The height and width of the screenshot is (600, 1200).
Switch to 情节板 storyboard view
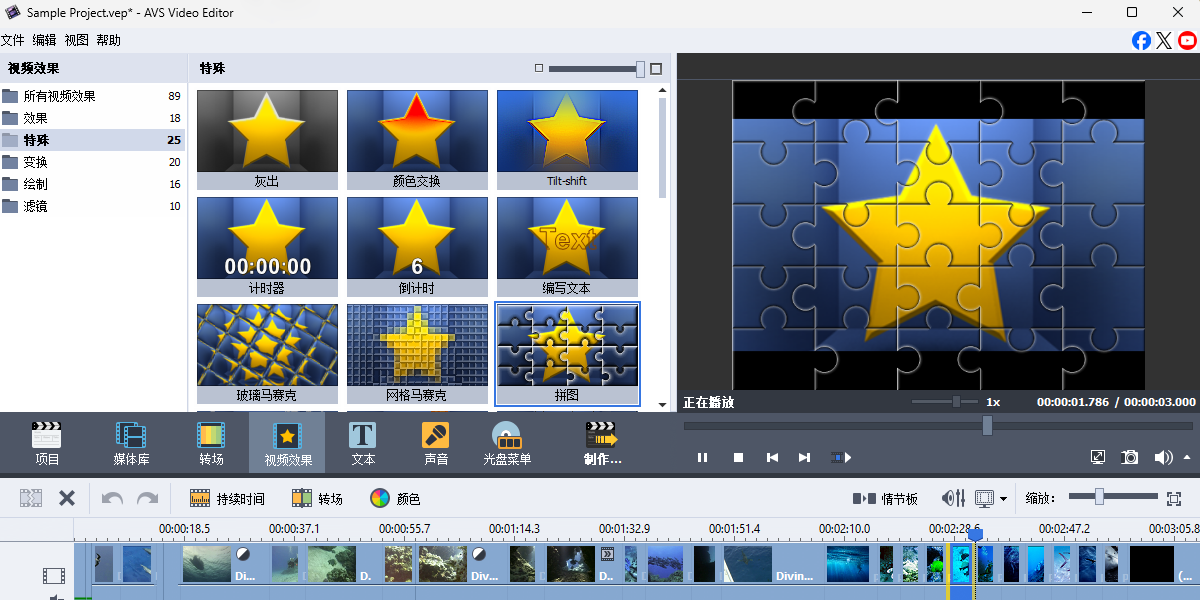884,498
